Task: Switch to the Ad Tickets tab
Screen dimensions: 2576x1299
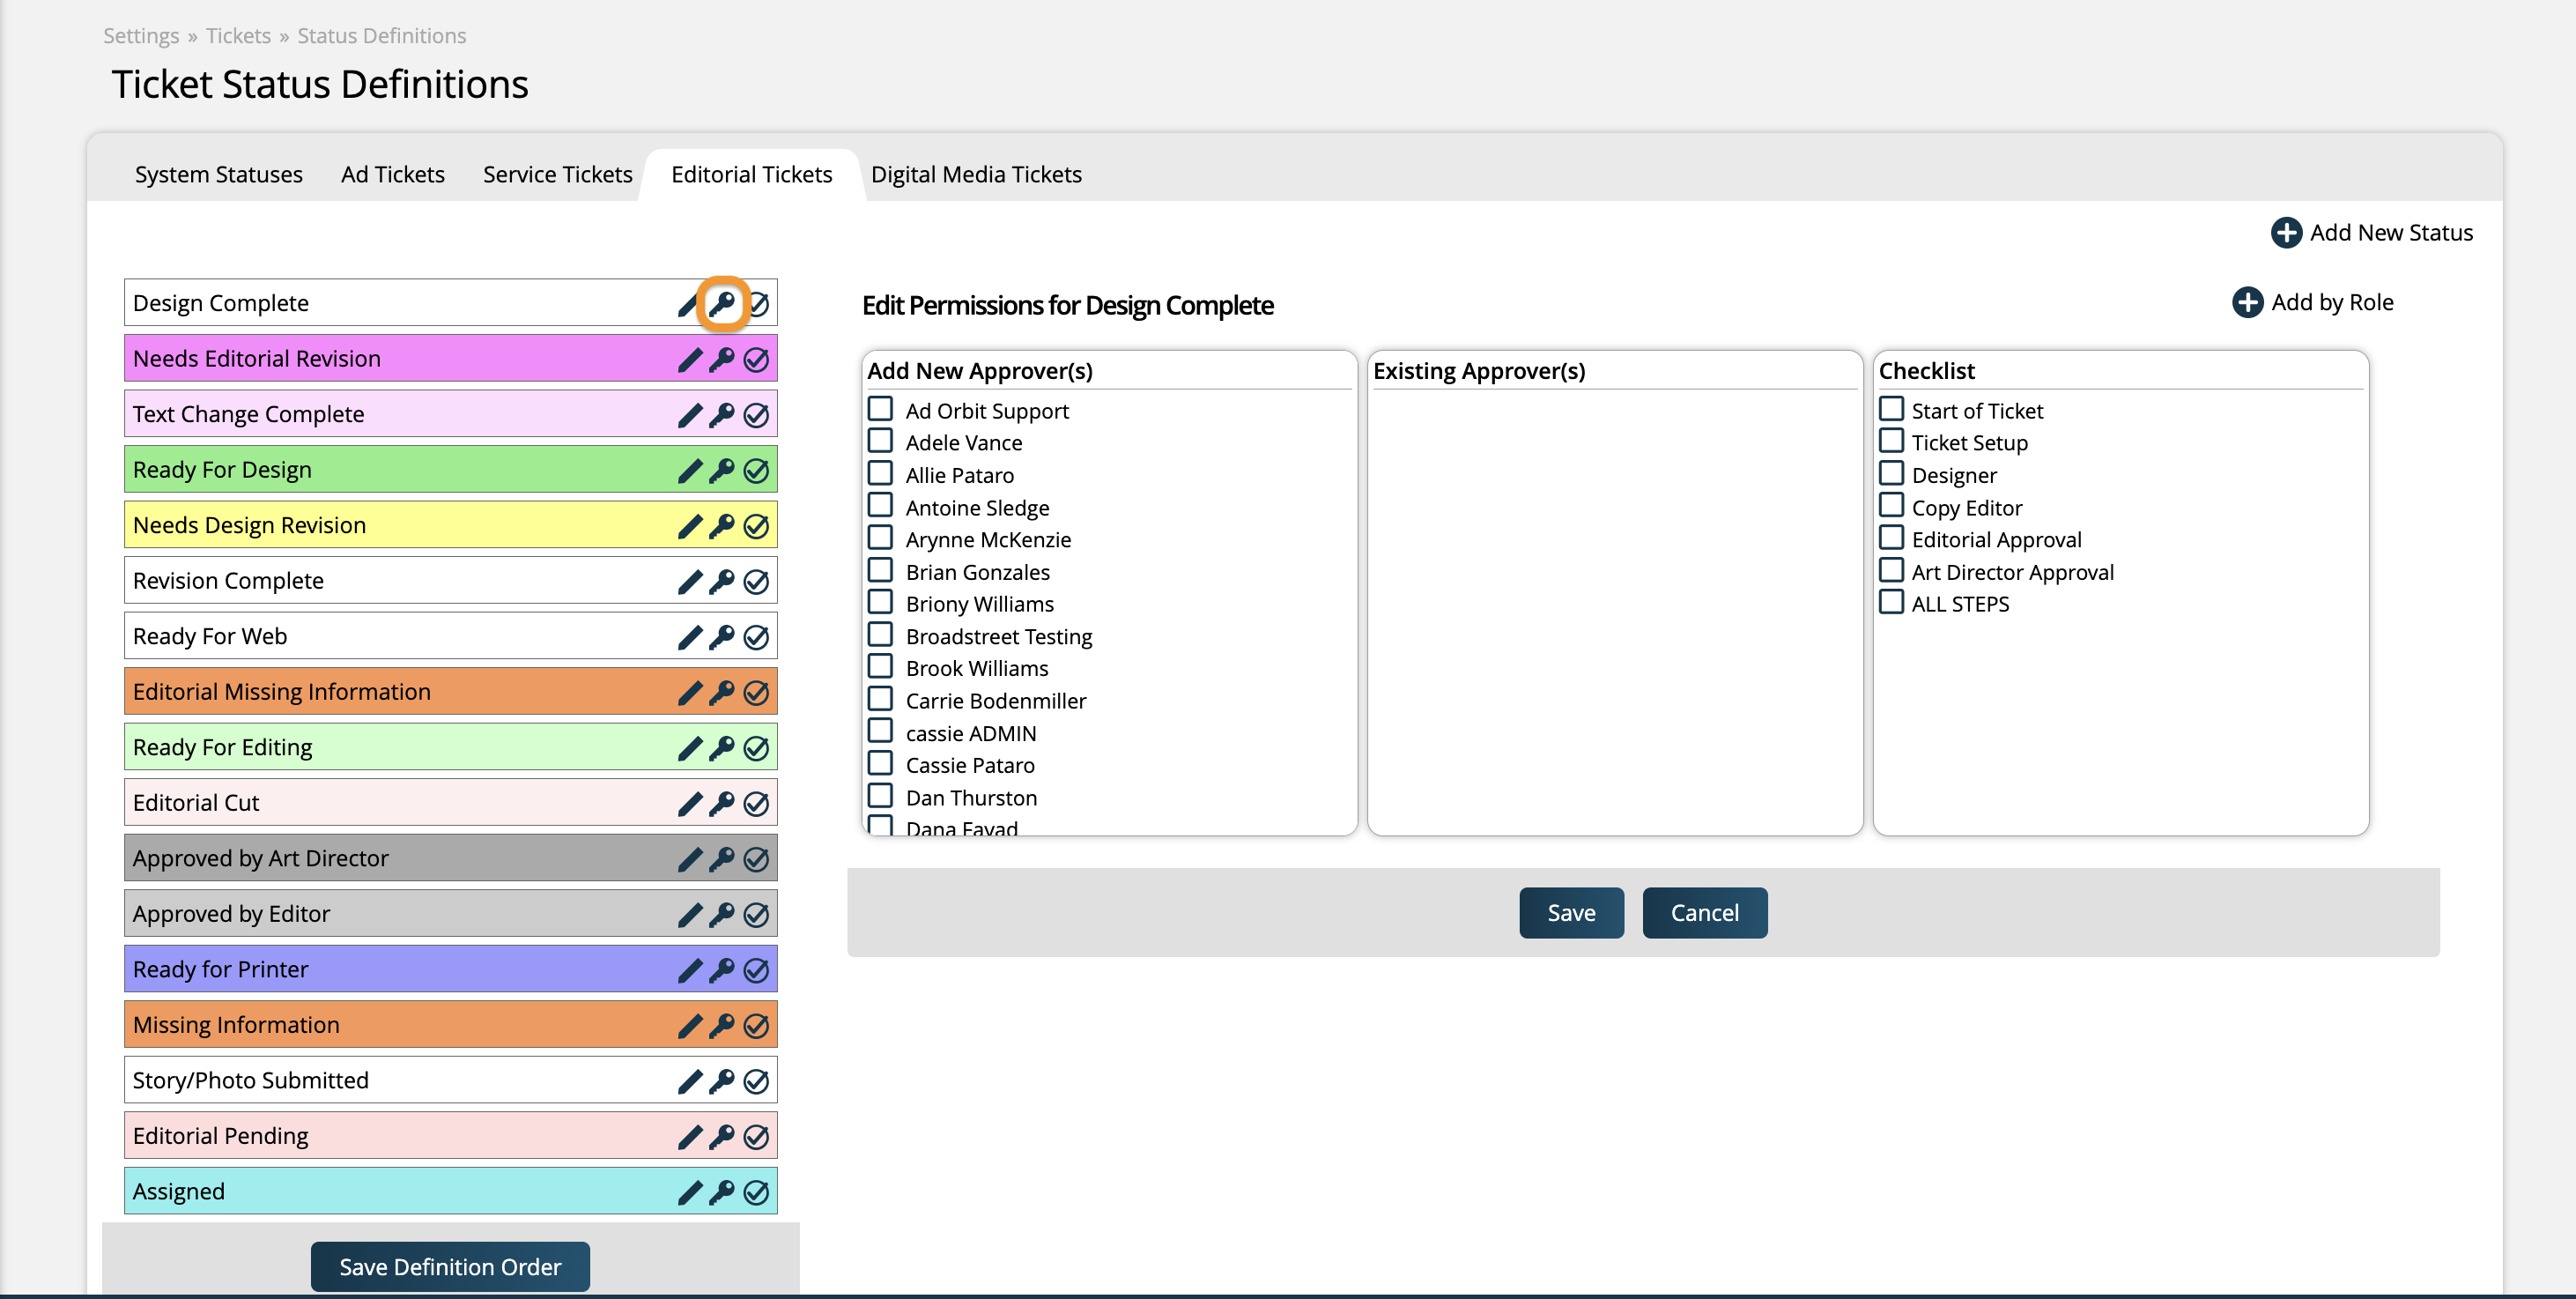Action: [392, 174]
